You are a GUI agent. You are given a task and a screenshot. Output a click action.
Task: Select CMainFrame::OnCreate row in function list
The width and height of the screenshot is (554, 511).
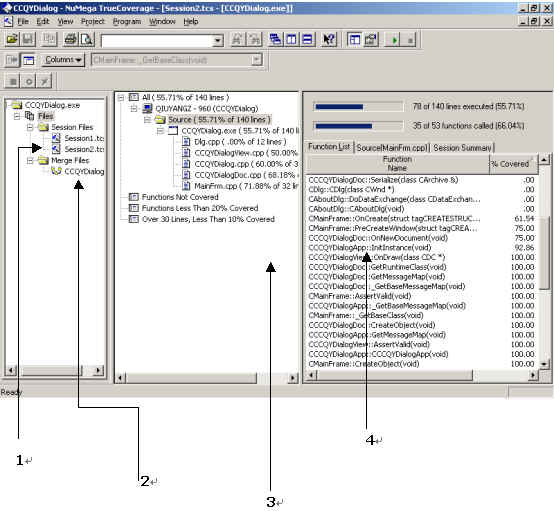pyautogui.click(x=421, y=218)
